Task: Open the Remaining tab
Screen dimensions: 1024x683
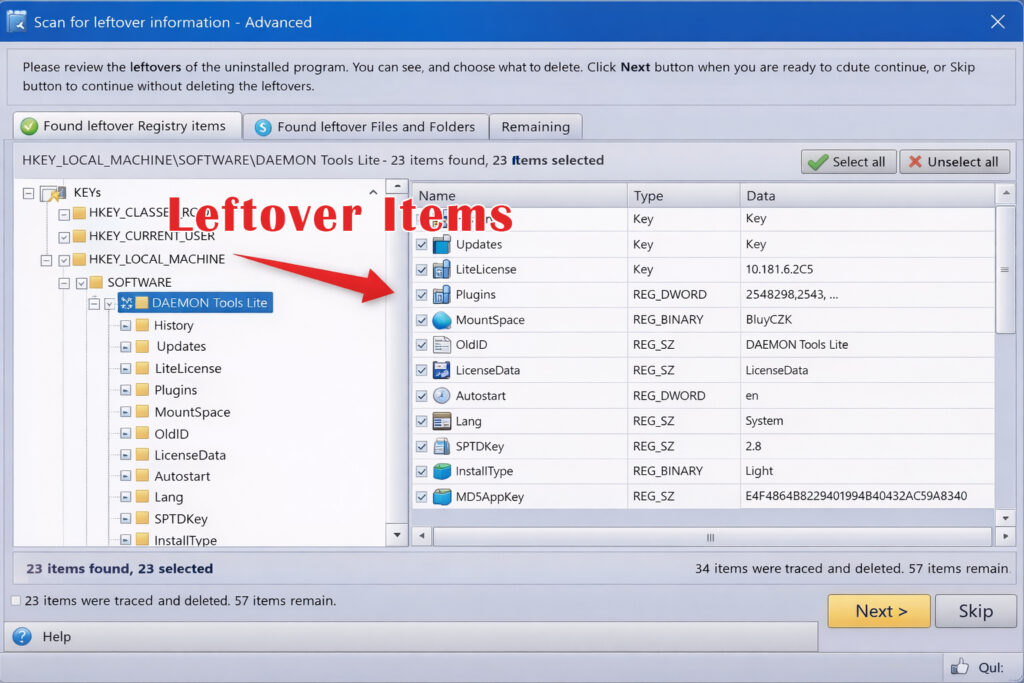Action: [x=535, y=127]
